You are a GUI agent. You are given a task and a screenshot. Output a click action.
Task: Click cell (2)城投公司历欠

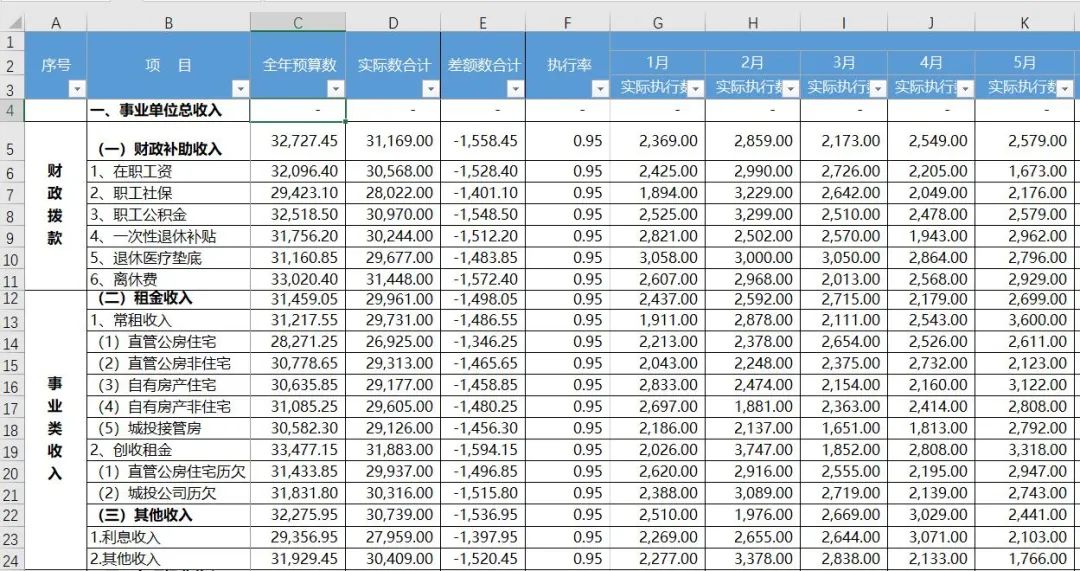coord(169,494)
